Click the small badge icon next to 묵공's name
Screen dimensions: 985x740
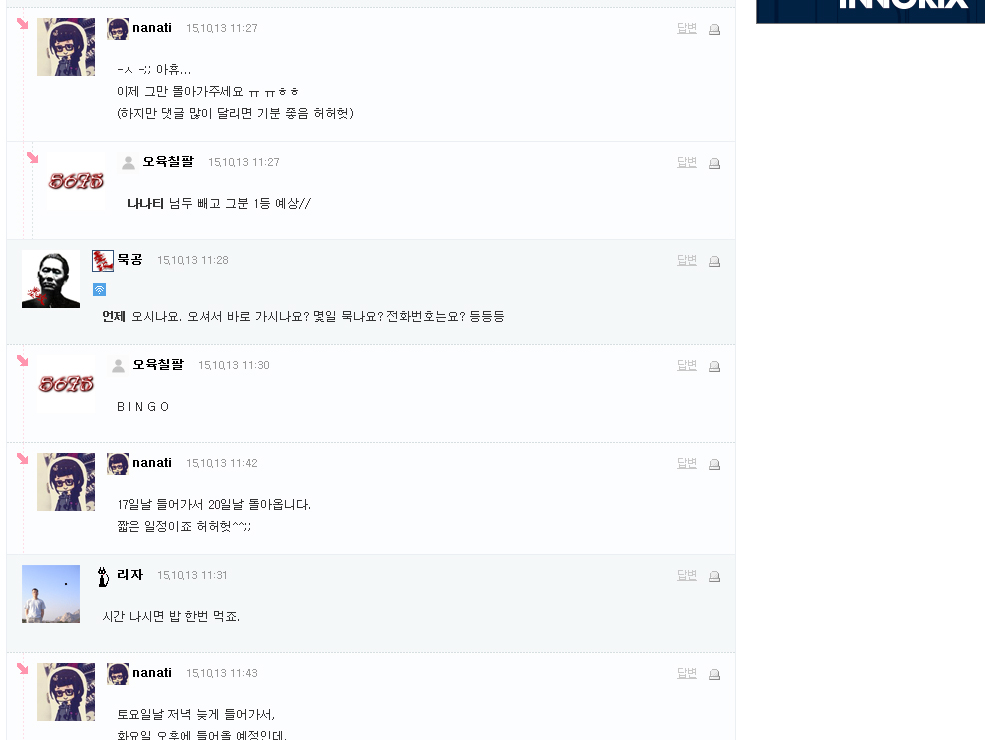pyautogui.click(x=103, y=261)
